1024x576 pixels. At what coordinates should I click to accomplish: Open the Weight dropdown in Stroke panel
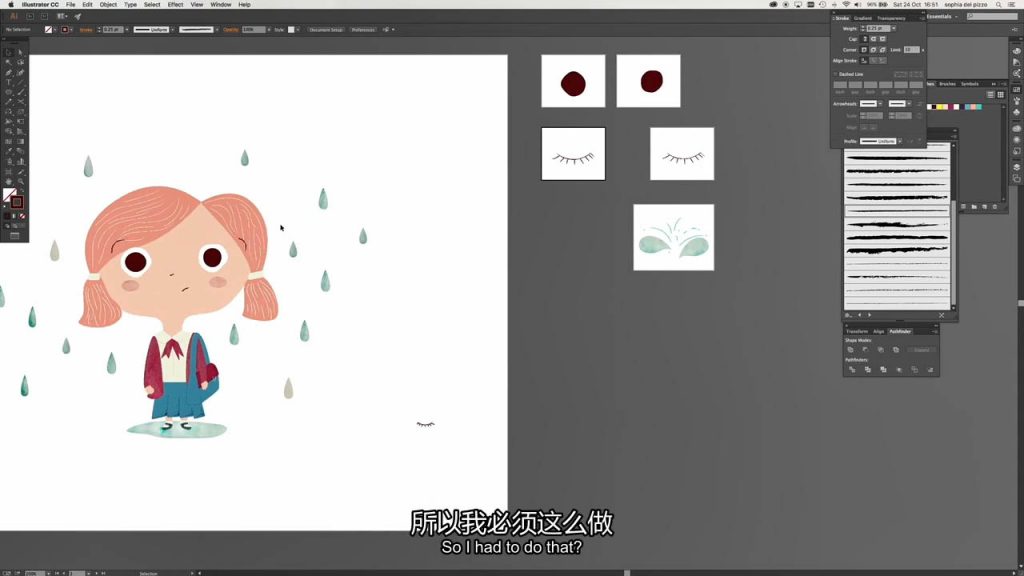[x=893, y=29]
